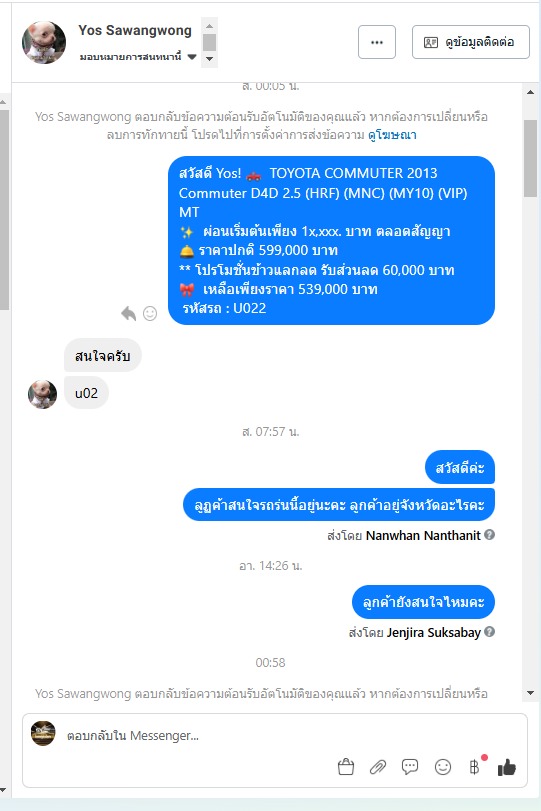Open Yos Sawangwong header profile picture
Image resolution: width=541 pixels, height=811 pixels.
click(44, 42)
